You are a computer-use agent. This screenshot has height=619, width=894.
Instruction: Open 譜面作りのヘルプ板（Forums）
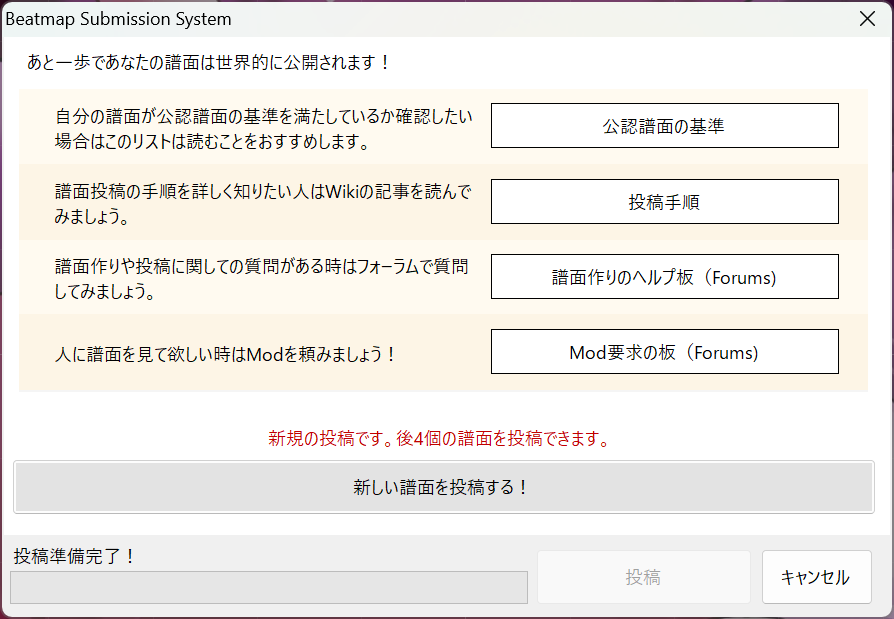click(664, 277)
